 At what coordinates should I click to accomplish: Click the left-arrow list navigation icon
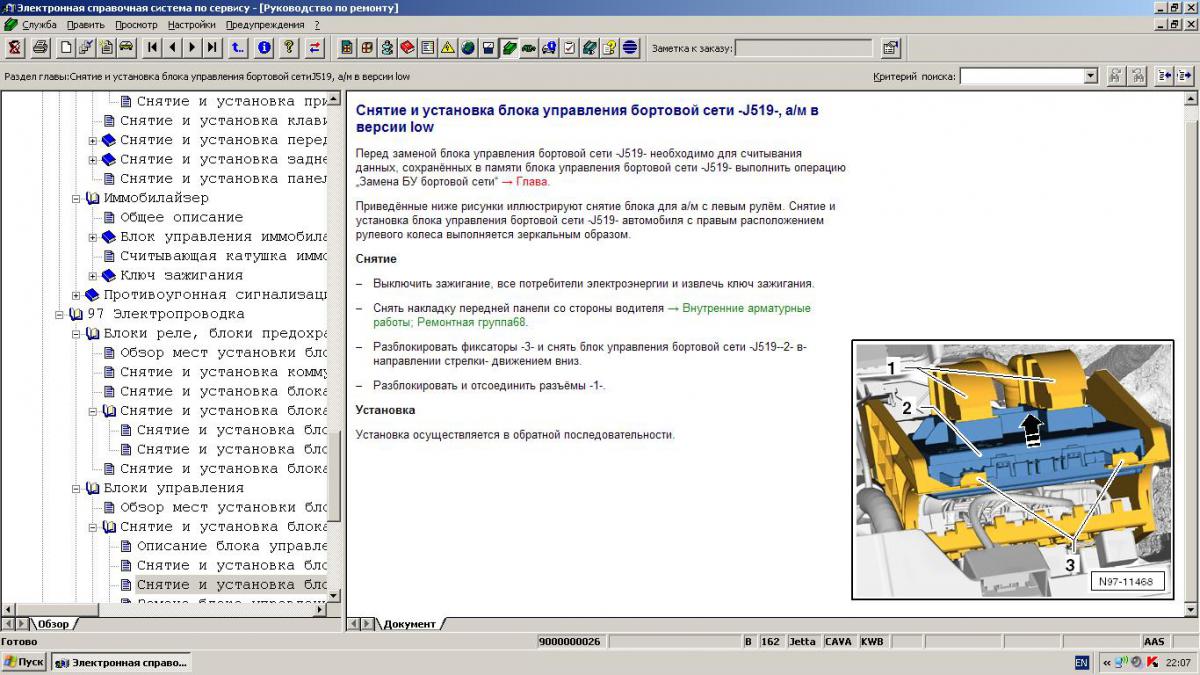point(1165,76)
